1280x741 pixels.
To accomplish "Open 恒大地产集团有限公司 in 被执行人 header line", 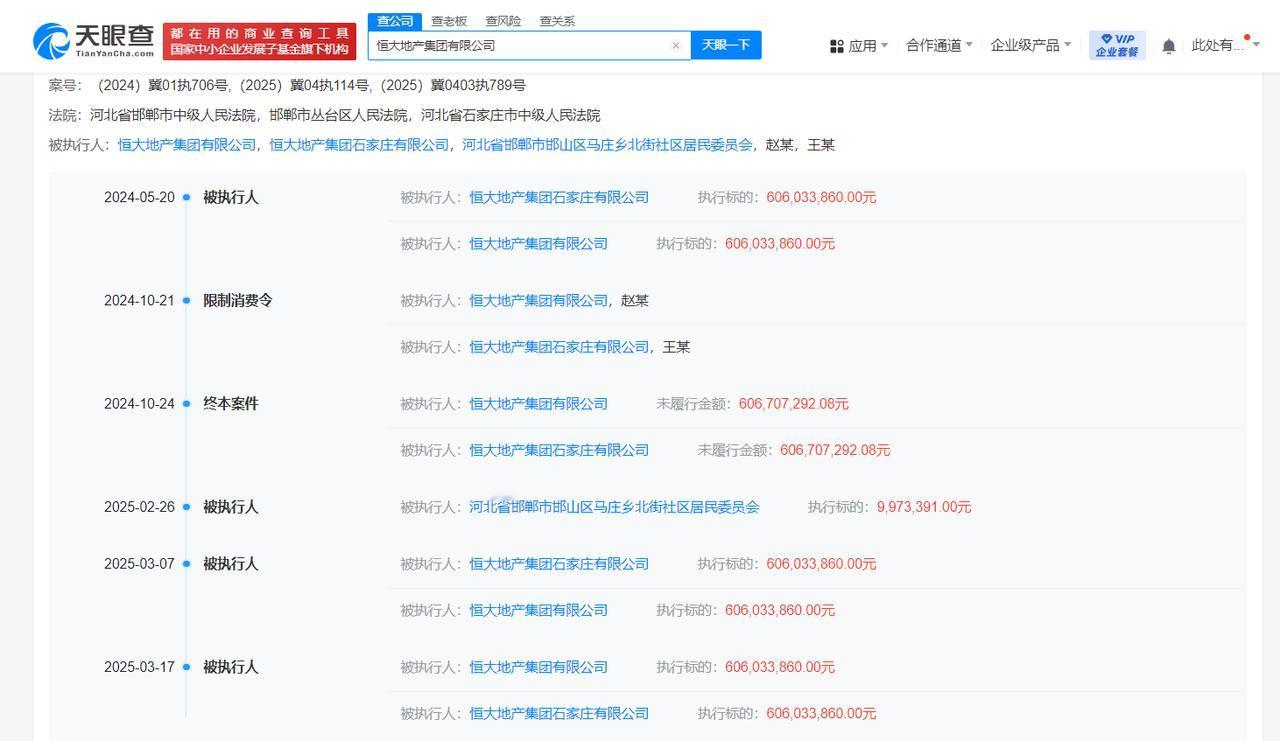I will tap(187, 145).
